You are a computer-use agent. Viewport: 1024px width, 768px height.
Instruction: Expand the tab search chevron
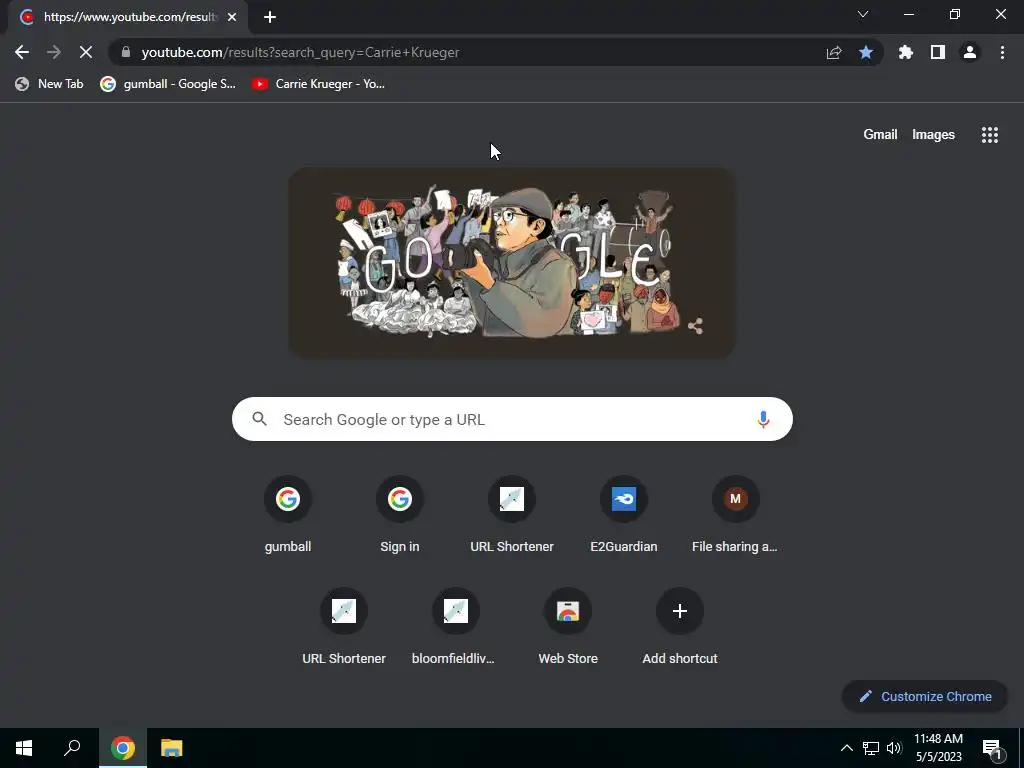pyautogui.click(x=863, y=14)
